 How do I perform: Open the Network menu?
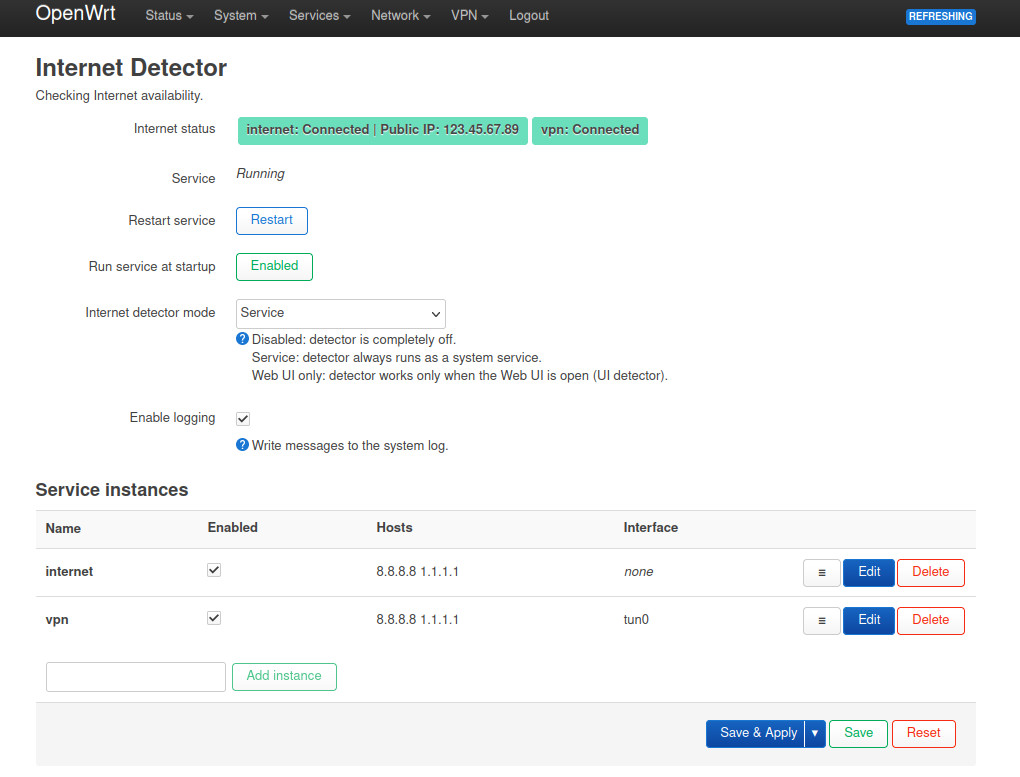[x=400, y=16]
